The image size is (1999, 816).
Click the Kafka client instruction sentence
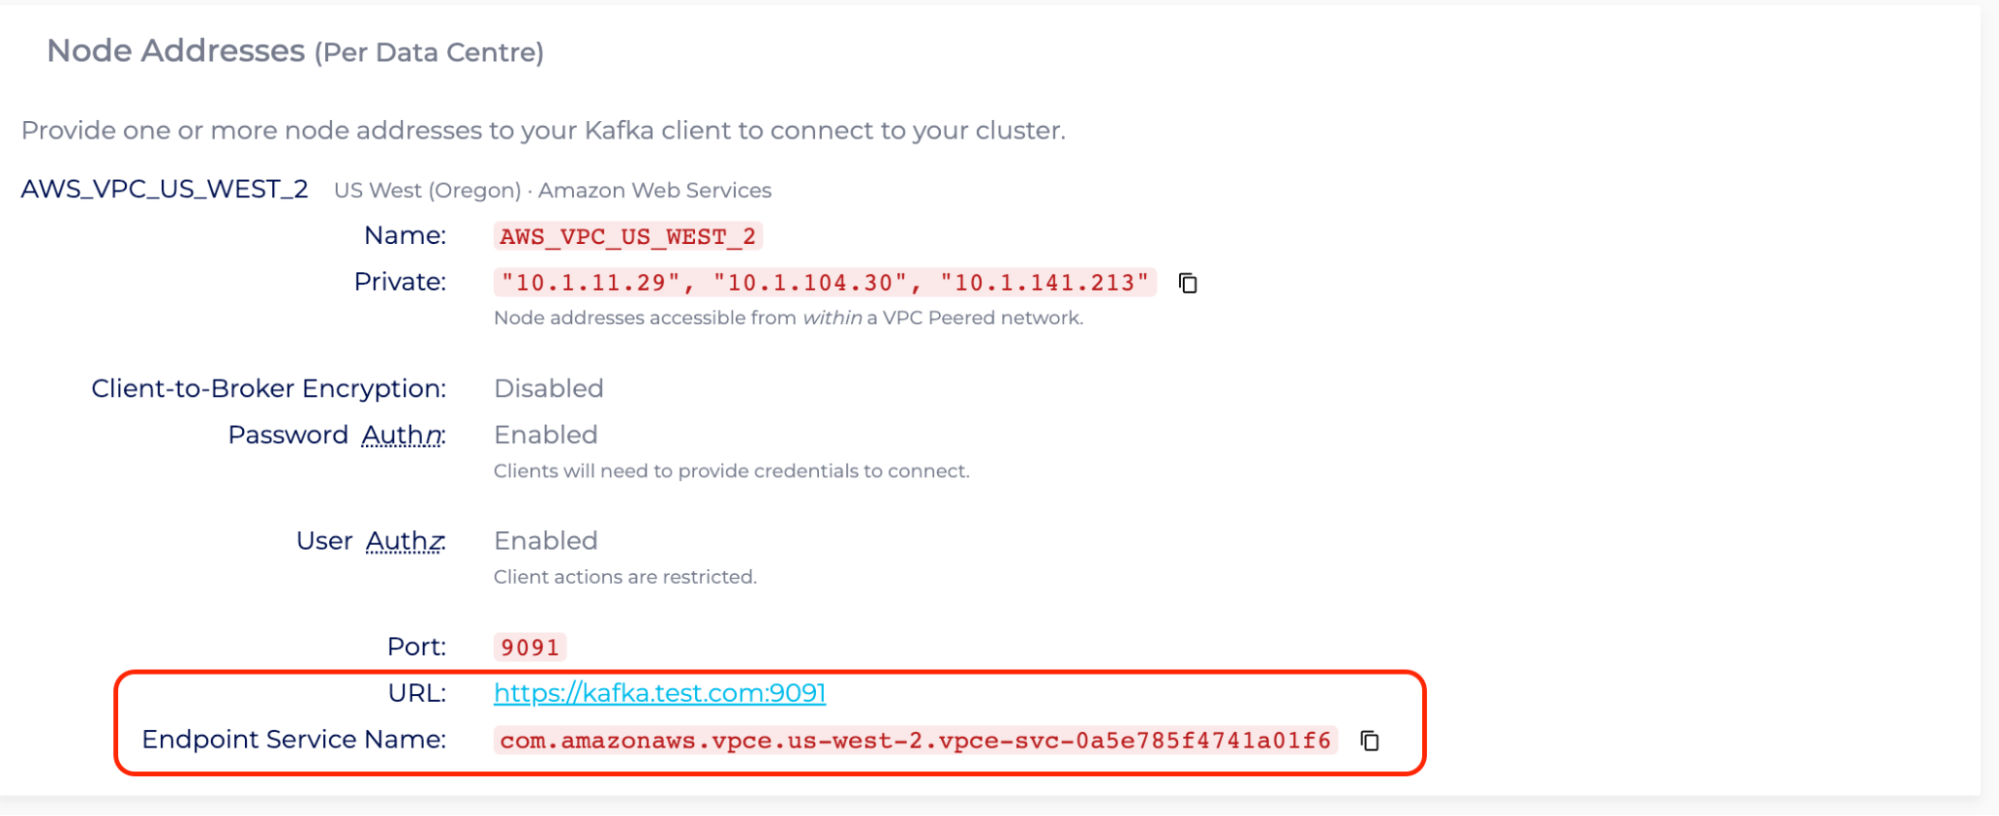pyautogui.click(x=543, y=131)
